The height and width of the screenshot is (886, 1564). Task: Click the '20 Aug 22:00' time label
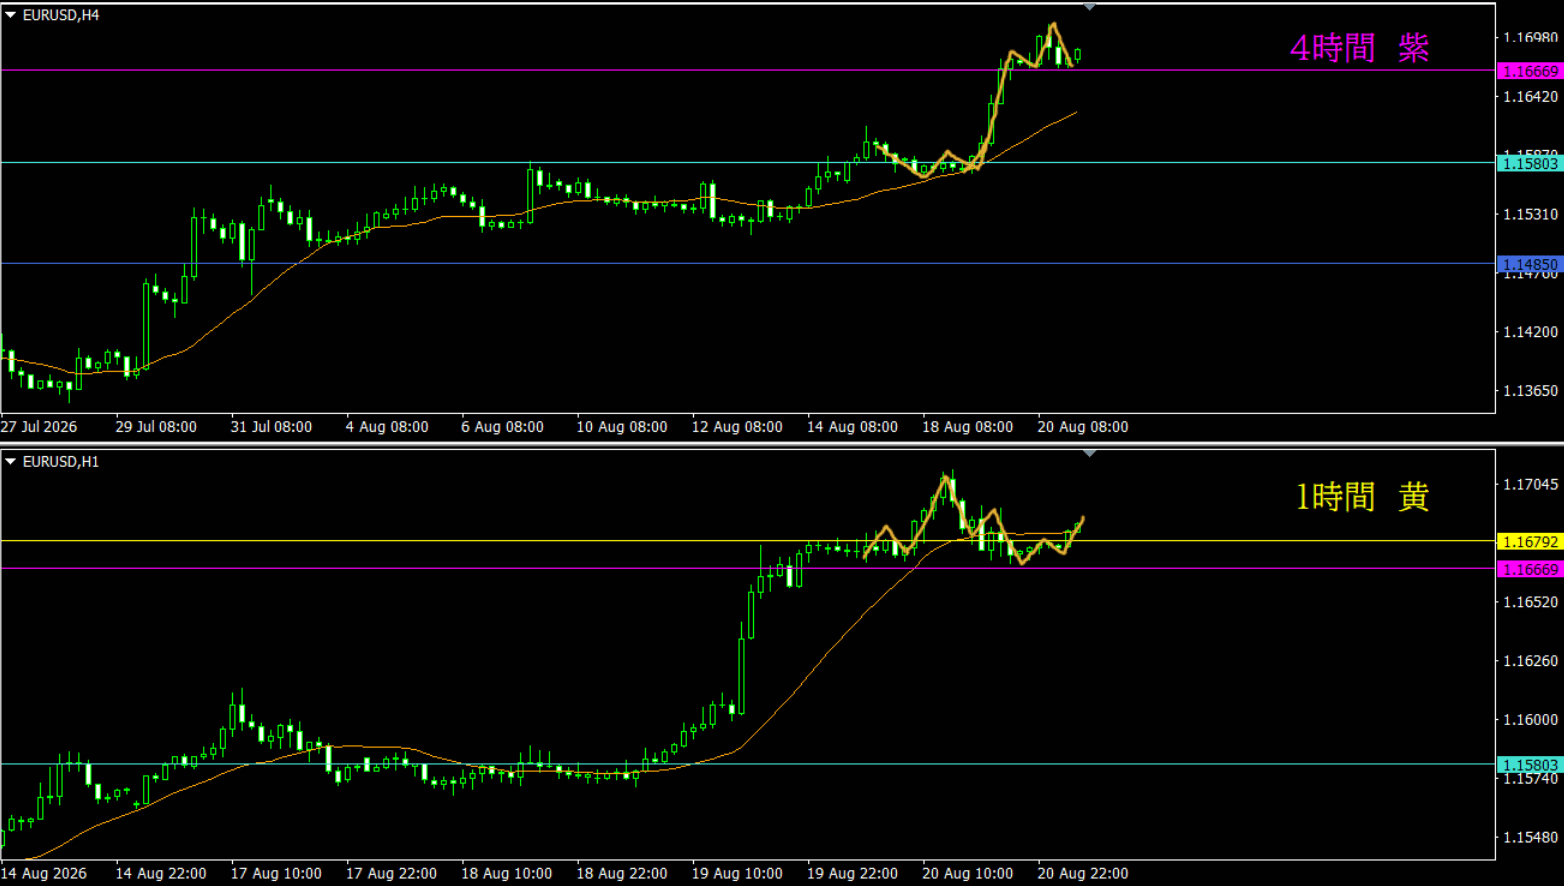click(x=1083, y=874)
